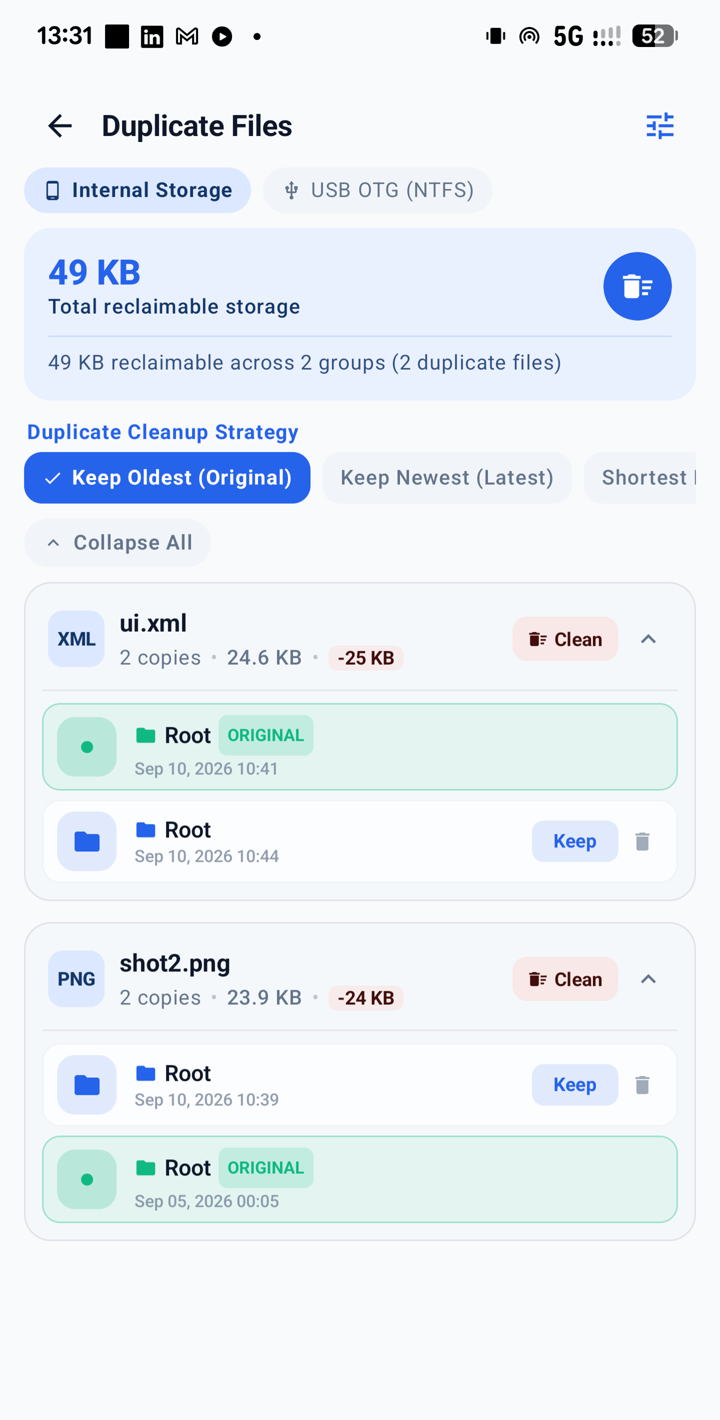Delete the shot2.png copy dated 10:39
The width and height of the screenshot is (720, 1420).
[x=643, y=1085]
